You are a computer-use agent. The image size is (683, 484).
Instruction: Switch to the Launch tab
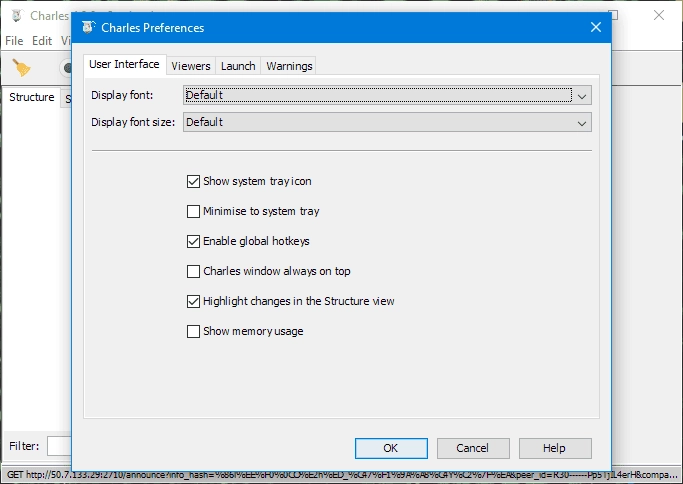(238, 66)
